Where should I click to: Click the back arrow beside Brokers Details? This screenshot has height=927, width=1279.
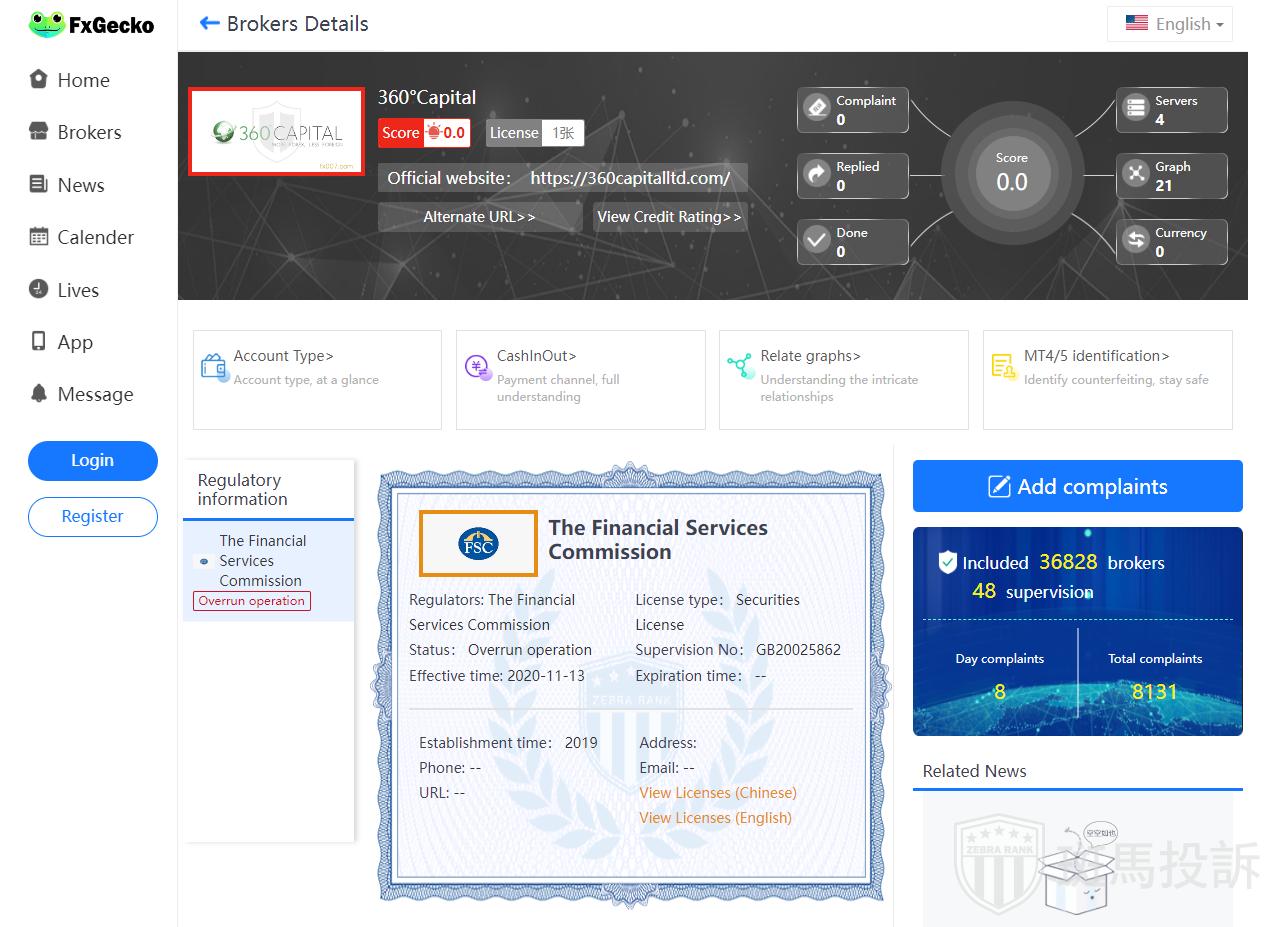click(209, 24)
